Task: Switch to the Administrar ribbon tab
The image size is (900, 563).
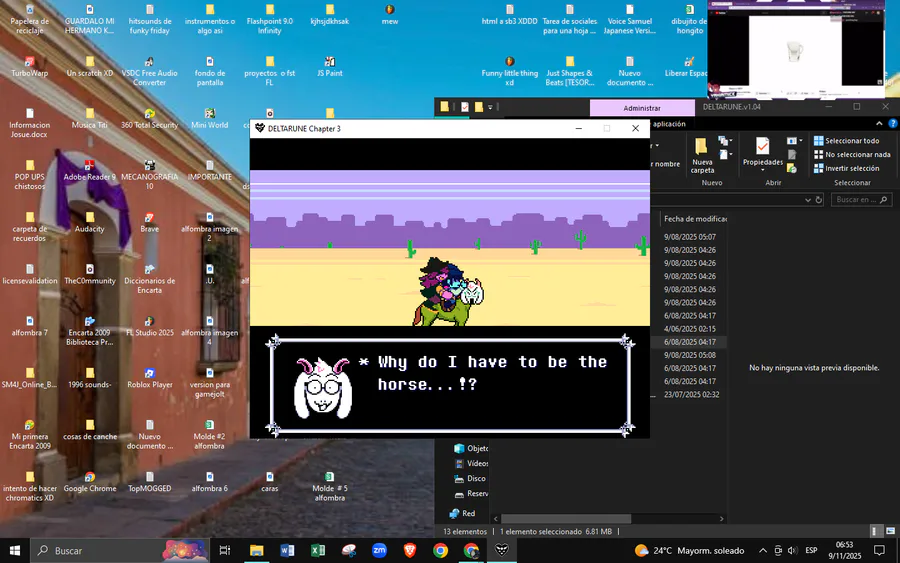Action: 642,108
